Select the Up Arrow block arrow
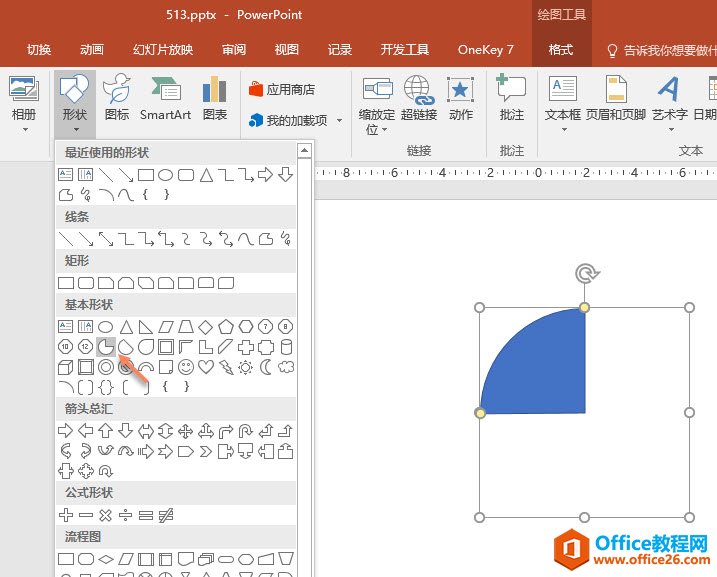Screen dimensions: 717x577 106,431
